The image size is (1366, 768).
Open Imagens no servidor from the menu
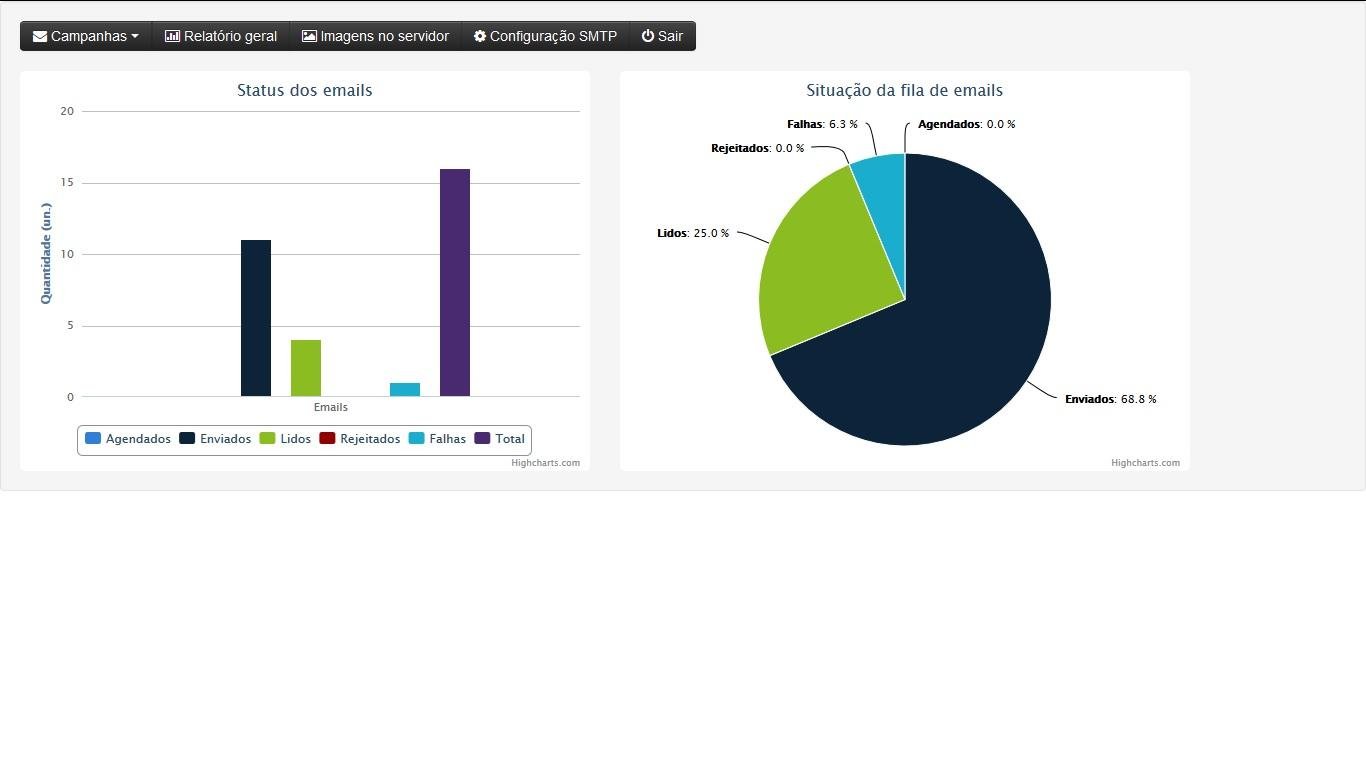point(383,36)
